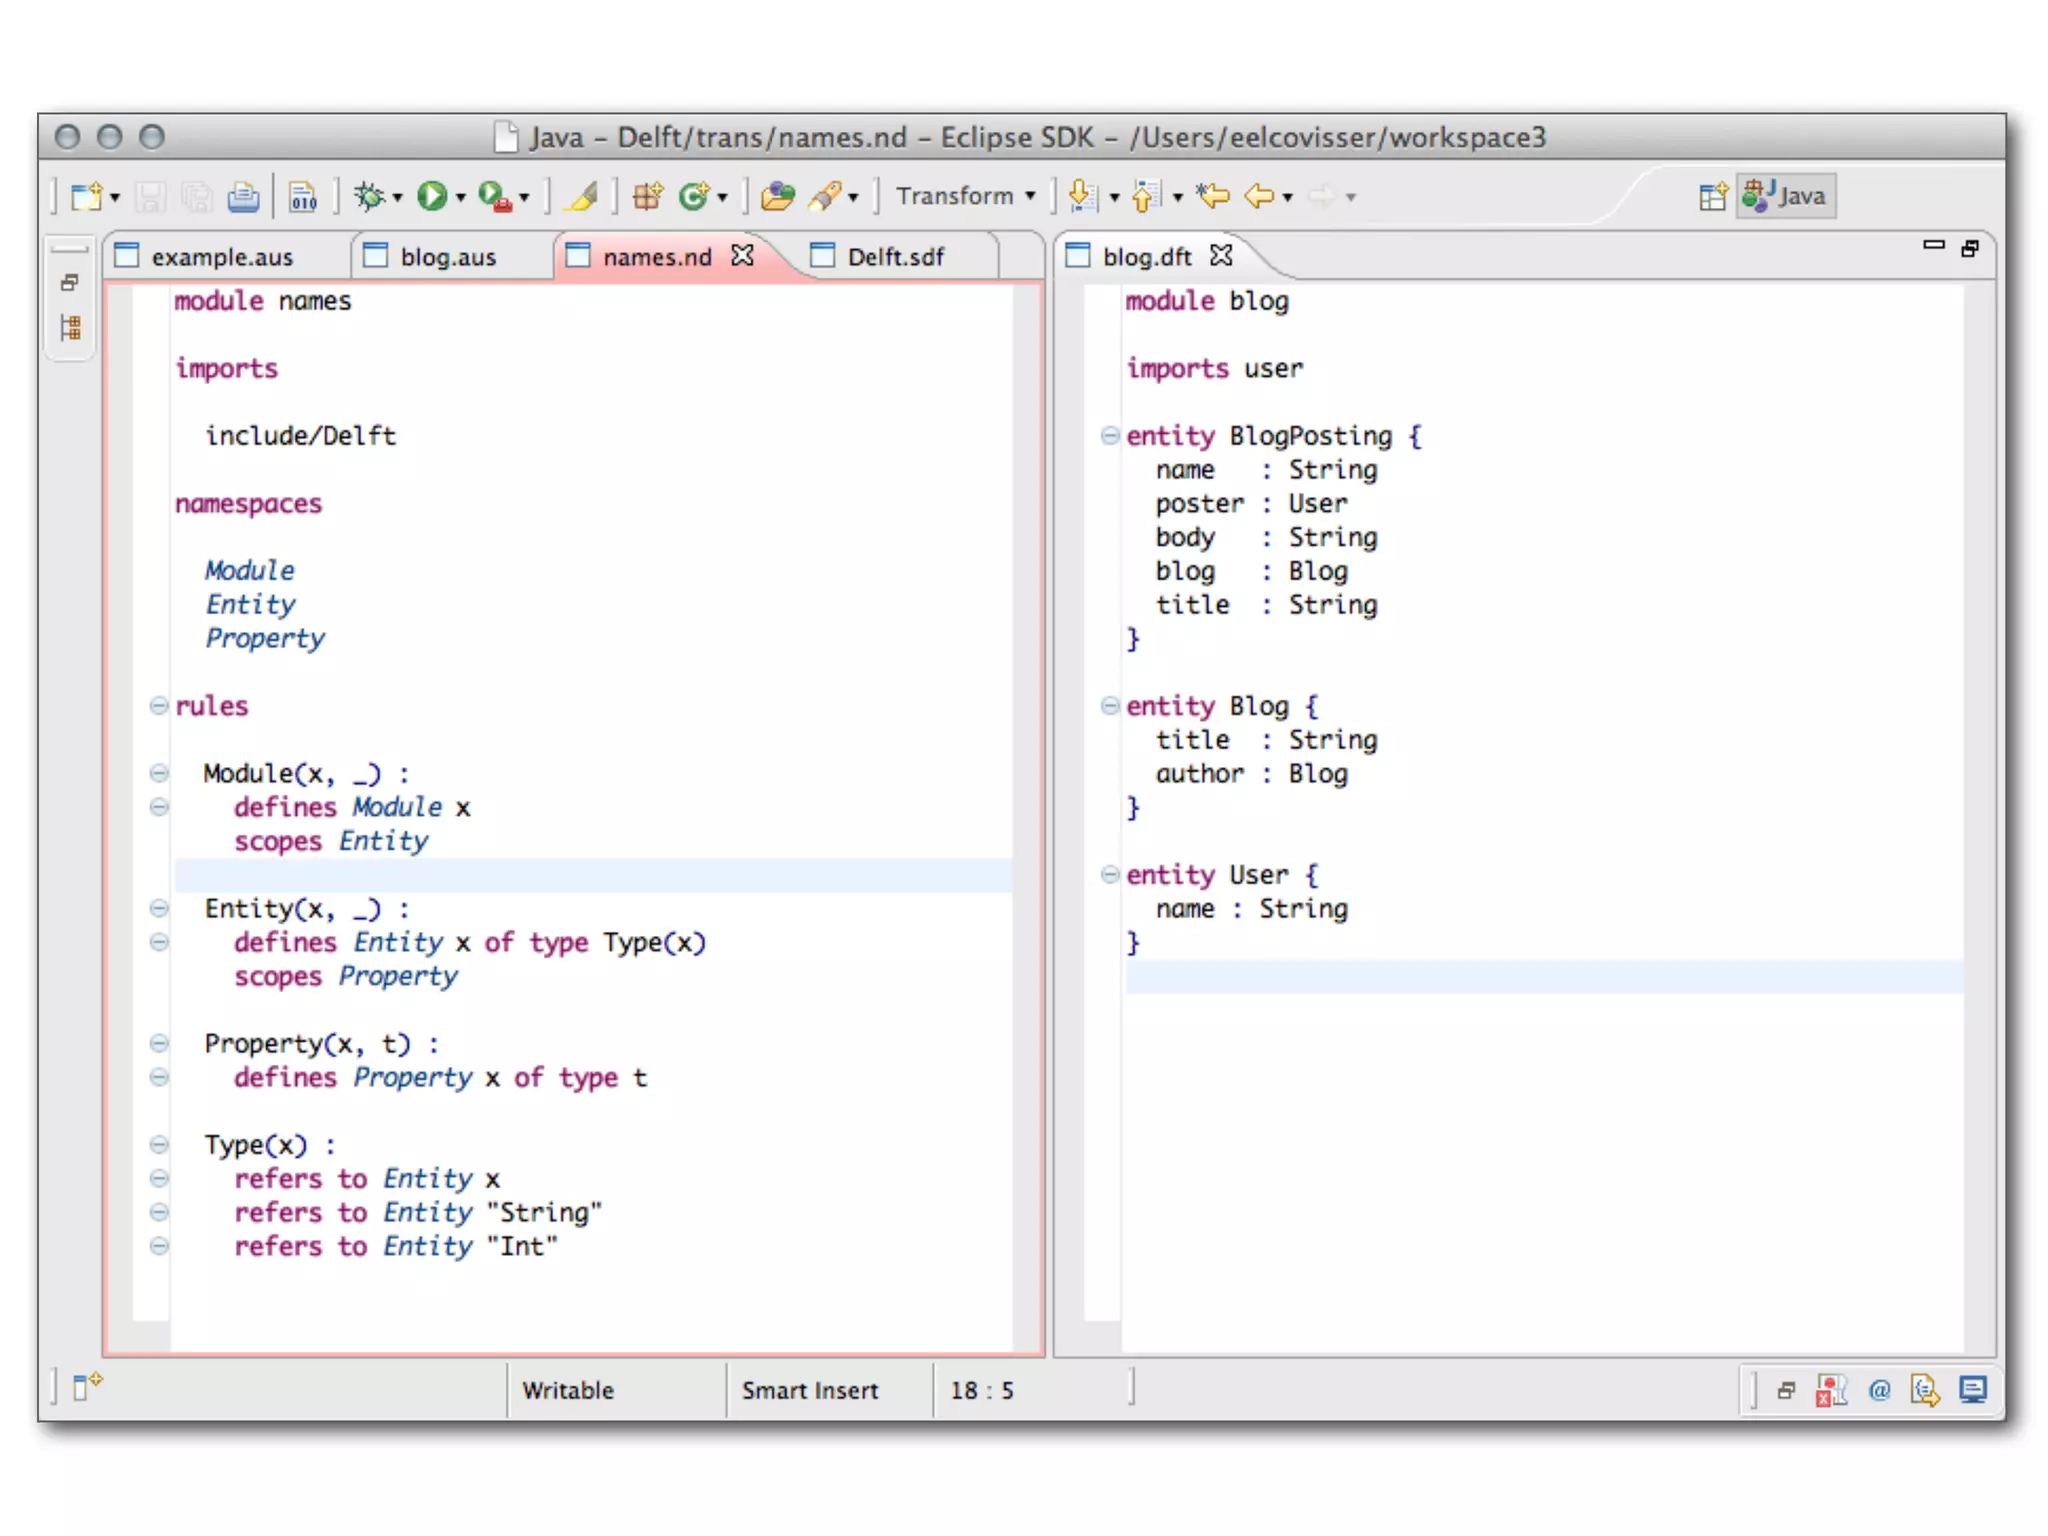Close the blog.dft editor tab
This screenshot has width=2048, height=1536.
1221,256
